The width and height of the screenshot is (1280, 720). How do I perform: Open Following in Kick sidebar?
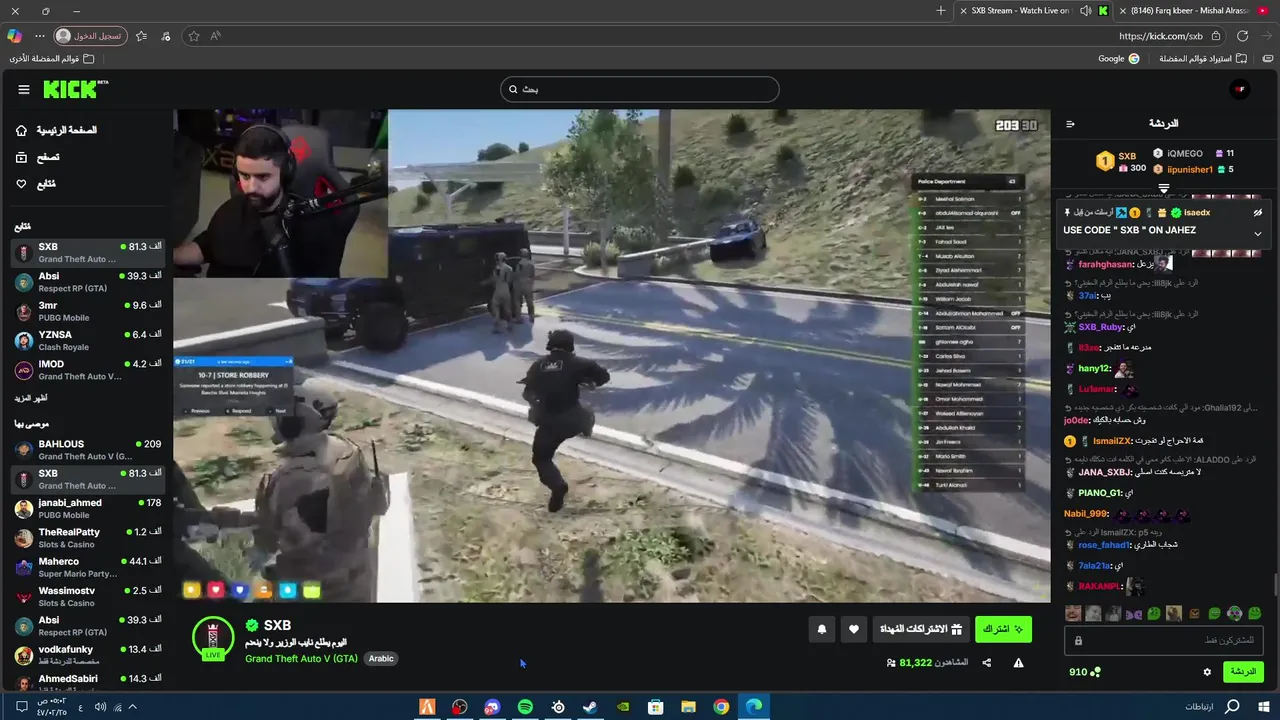click(36, 184)
